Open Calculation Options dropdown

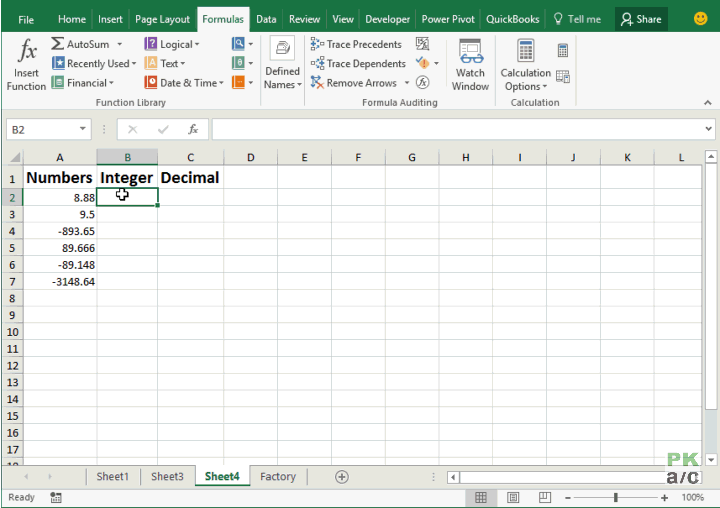[526, 65]
